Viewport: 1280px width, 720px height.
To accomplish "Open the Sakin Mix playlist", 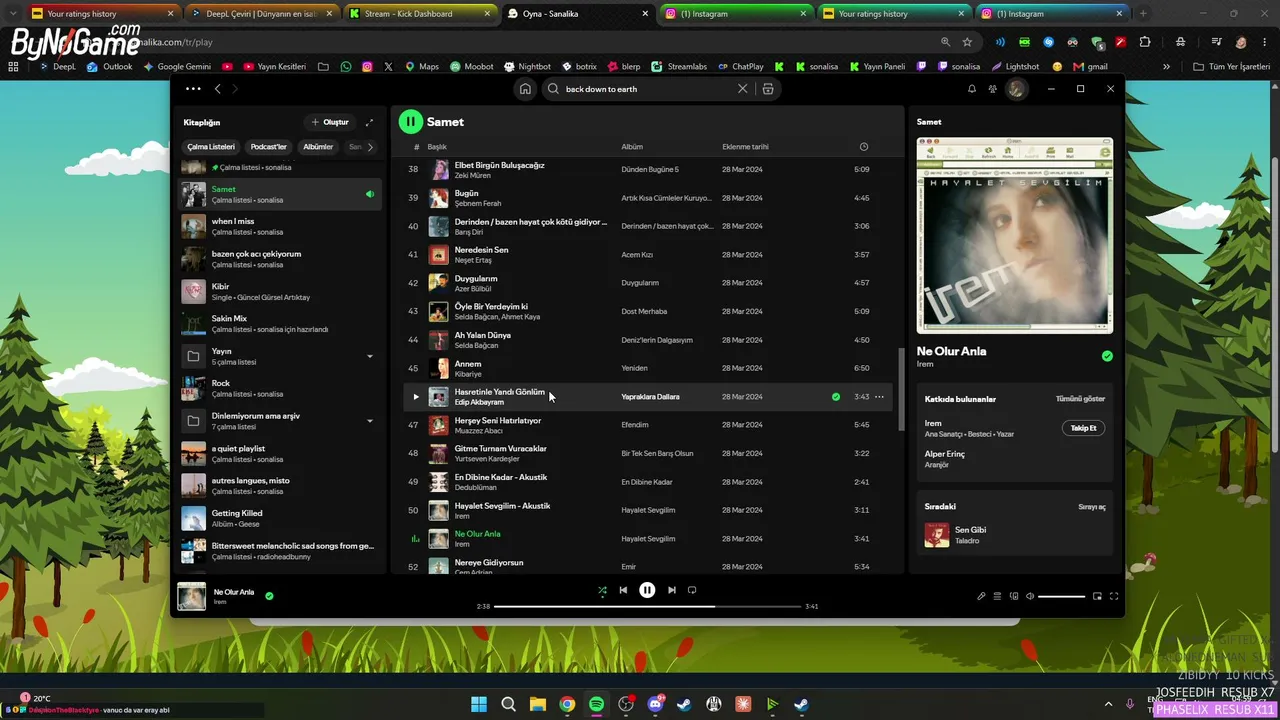I will coord(280,323).
